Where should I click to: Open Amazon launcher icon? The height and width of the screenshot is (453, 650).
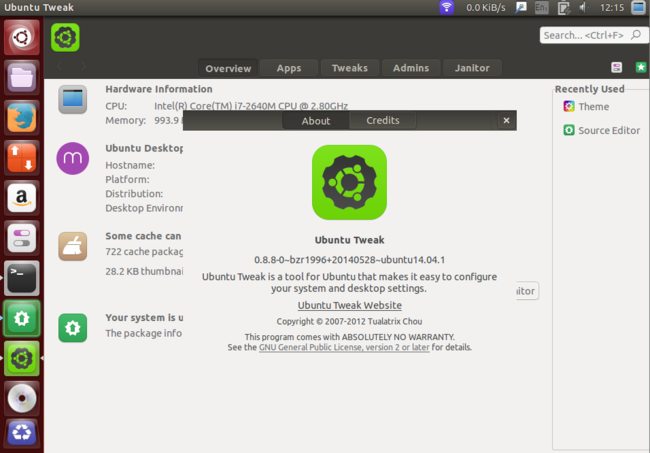coord(22,198)
